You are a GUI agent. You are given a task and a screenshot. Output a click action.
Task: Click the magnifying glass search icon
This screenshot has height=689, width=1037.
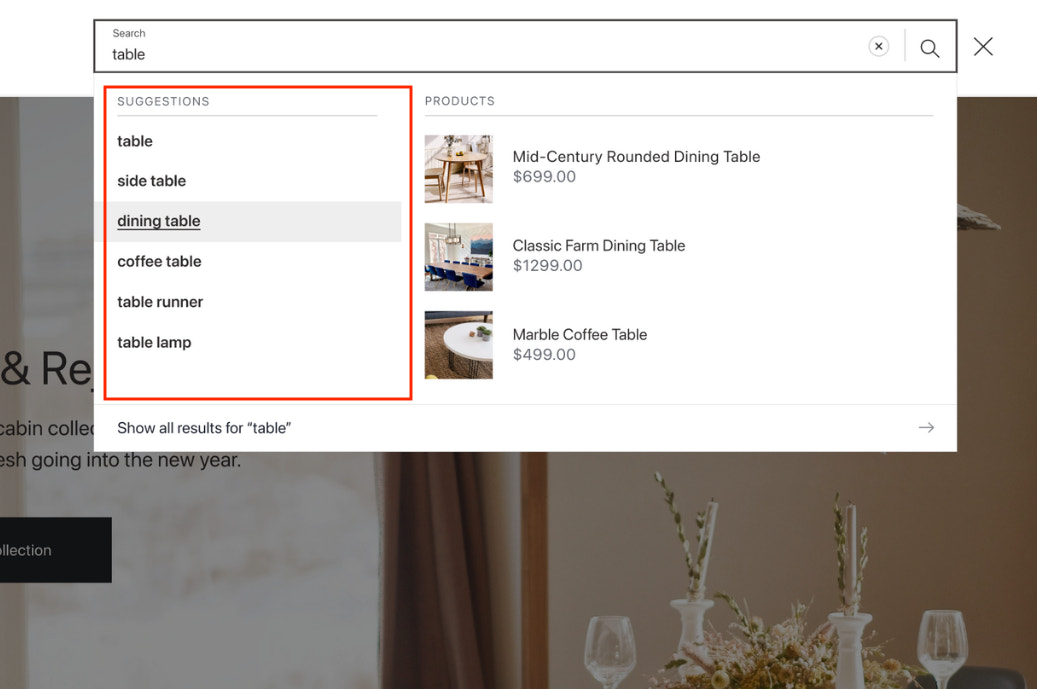pos(929,46)
